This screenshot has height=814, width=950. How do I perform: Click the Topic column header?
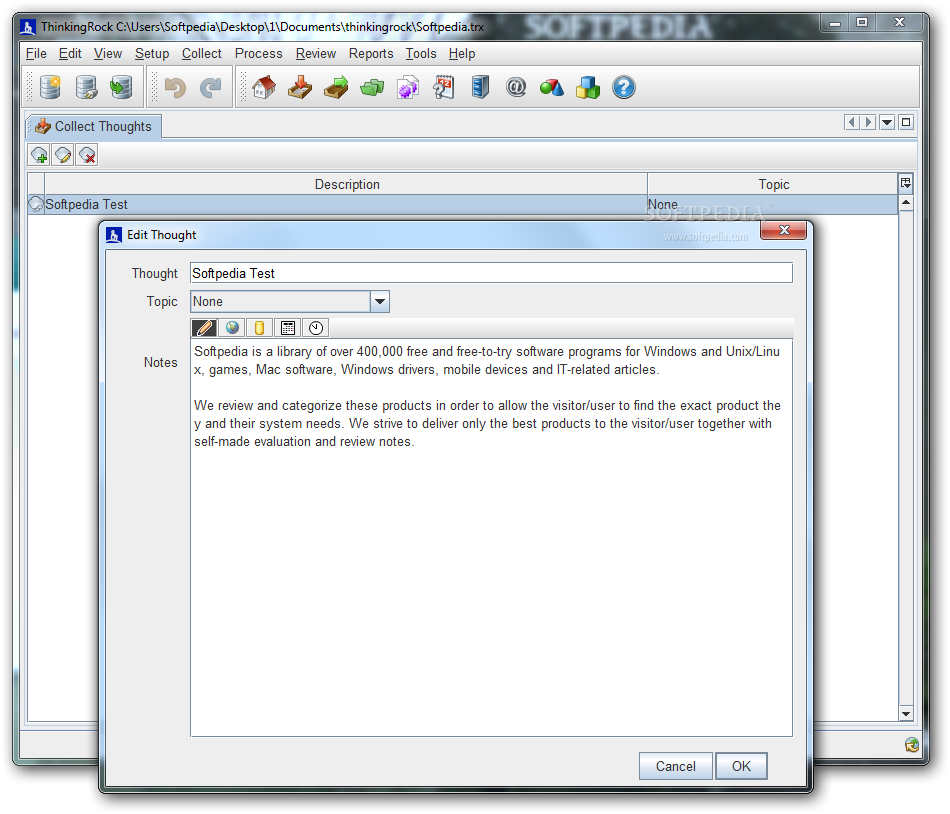pyautogui.click(x=773, y=184)
